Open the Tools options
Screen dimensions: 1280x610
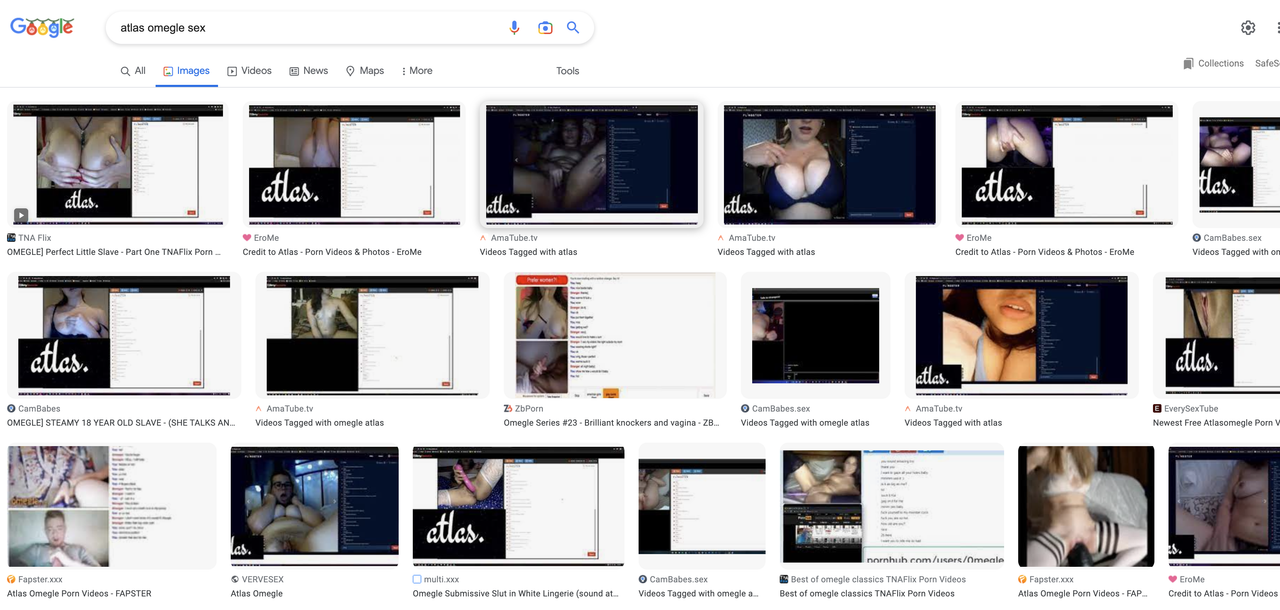click(x=568, y=71)
